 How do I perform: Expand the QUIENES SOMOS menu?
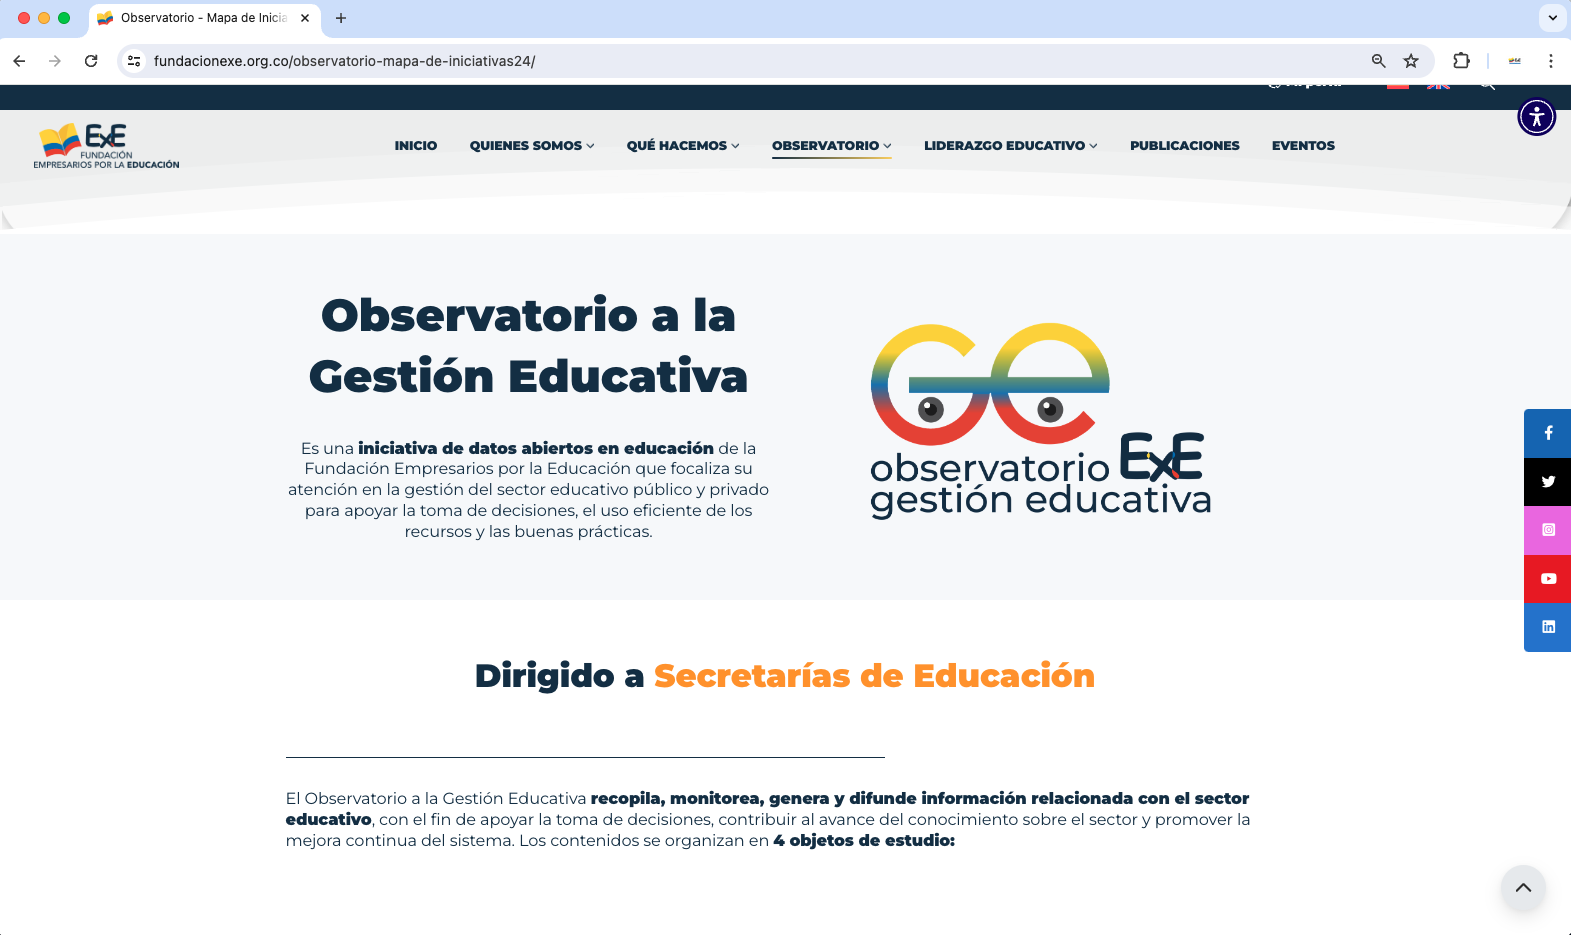click(x=532, y=146)
